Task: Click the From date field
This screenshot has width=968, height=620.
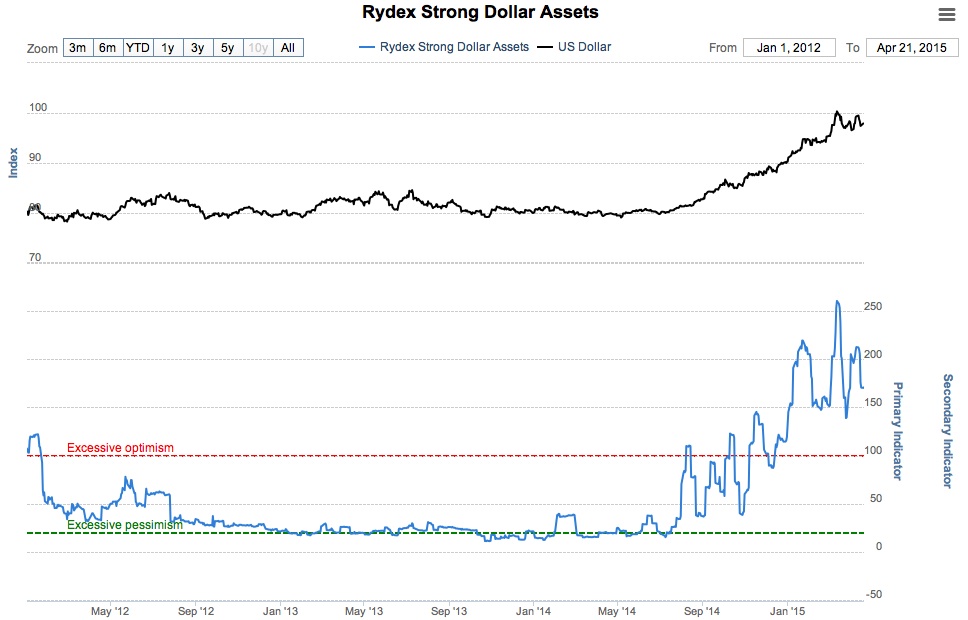Action: pos(789,47)
